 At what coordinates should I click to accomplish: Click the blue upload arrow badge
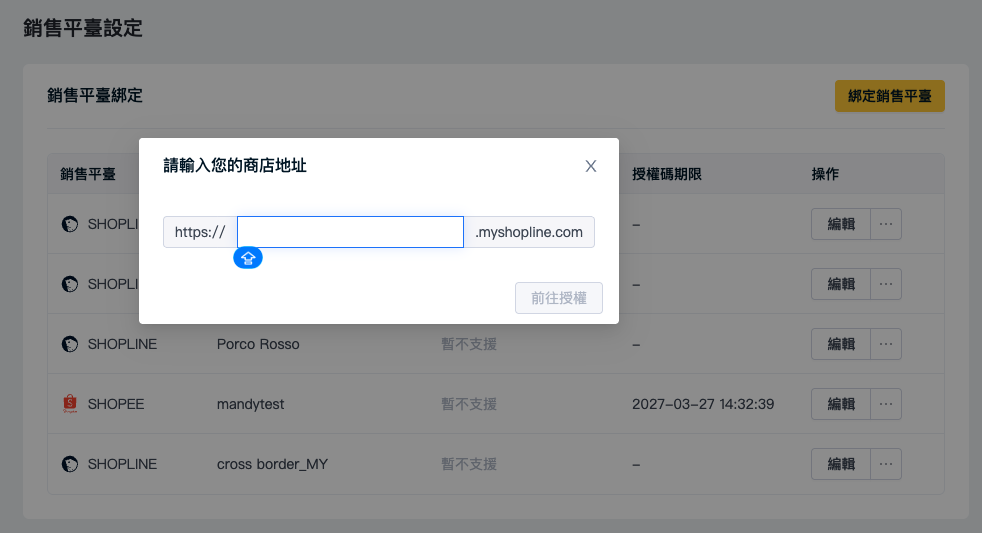248,257
